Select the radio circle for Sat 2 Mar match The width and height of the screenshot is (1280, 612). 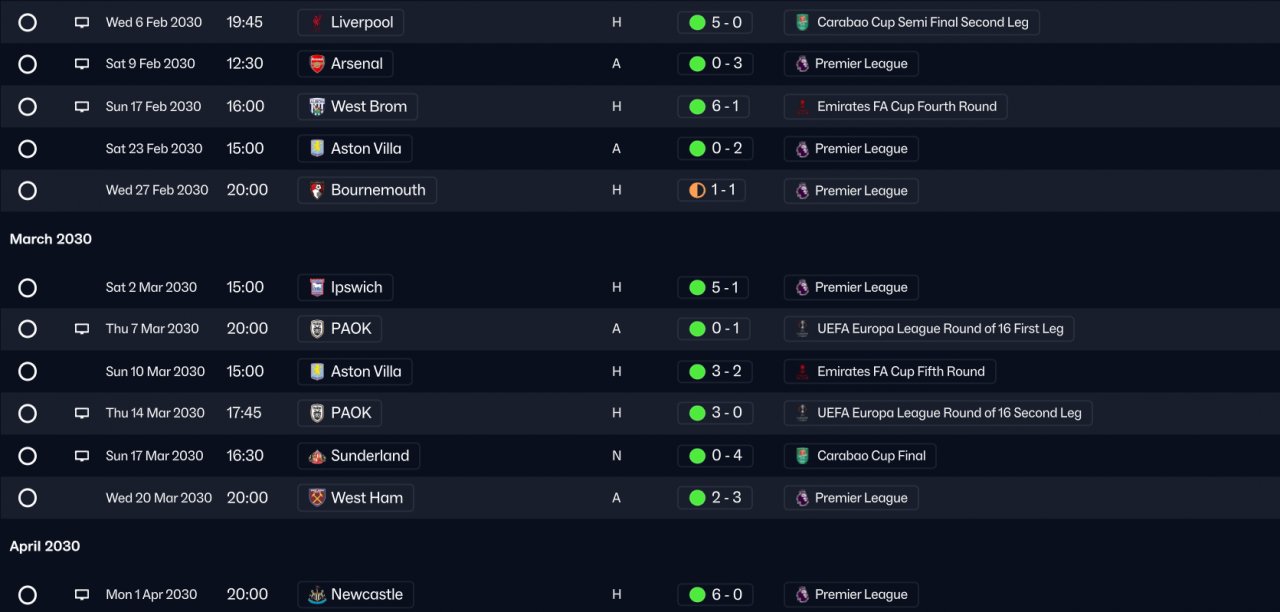tap(27, 288)
